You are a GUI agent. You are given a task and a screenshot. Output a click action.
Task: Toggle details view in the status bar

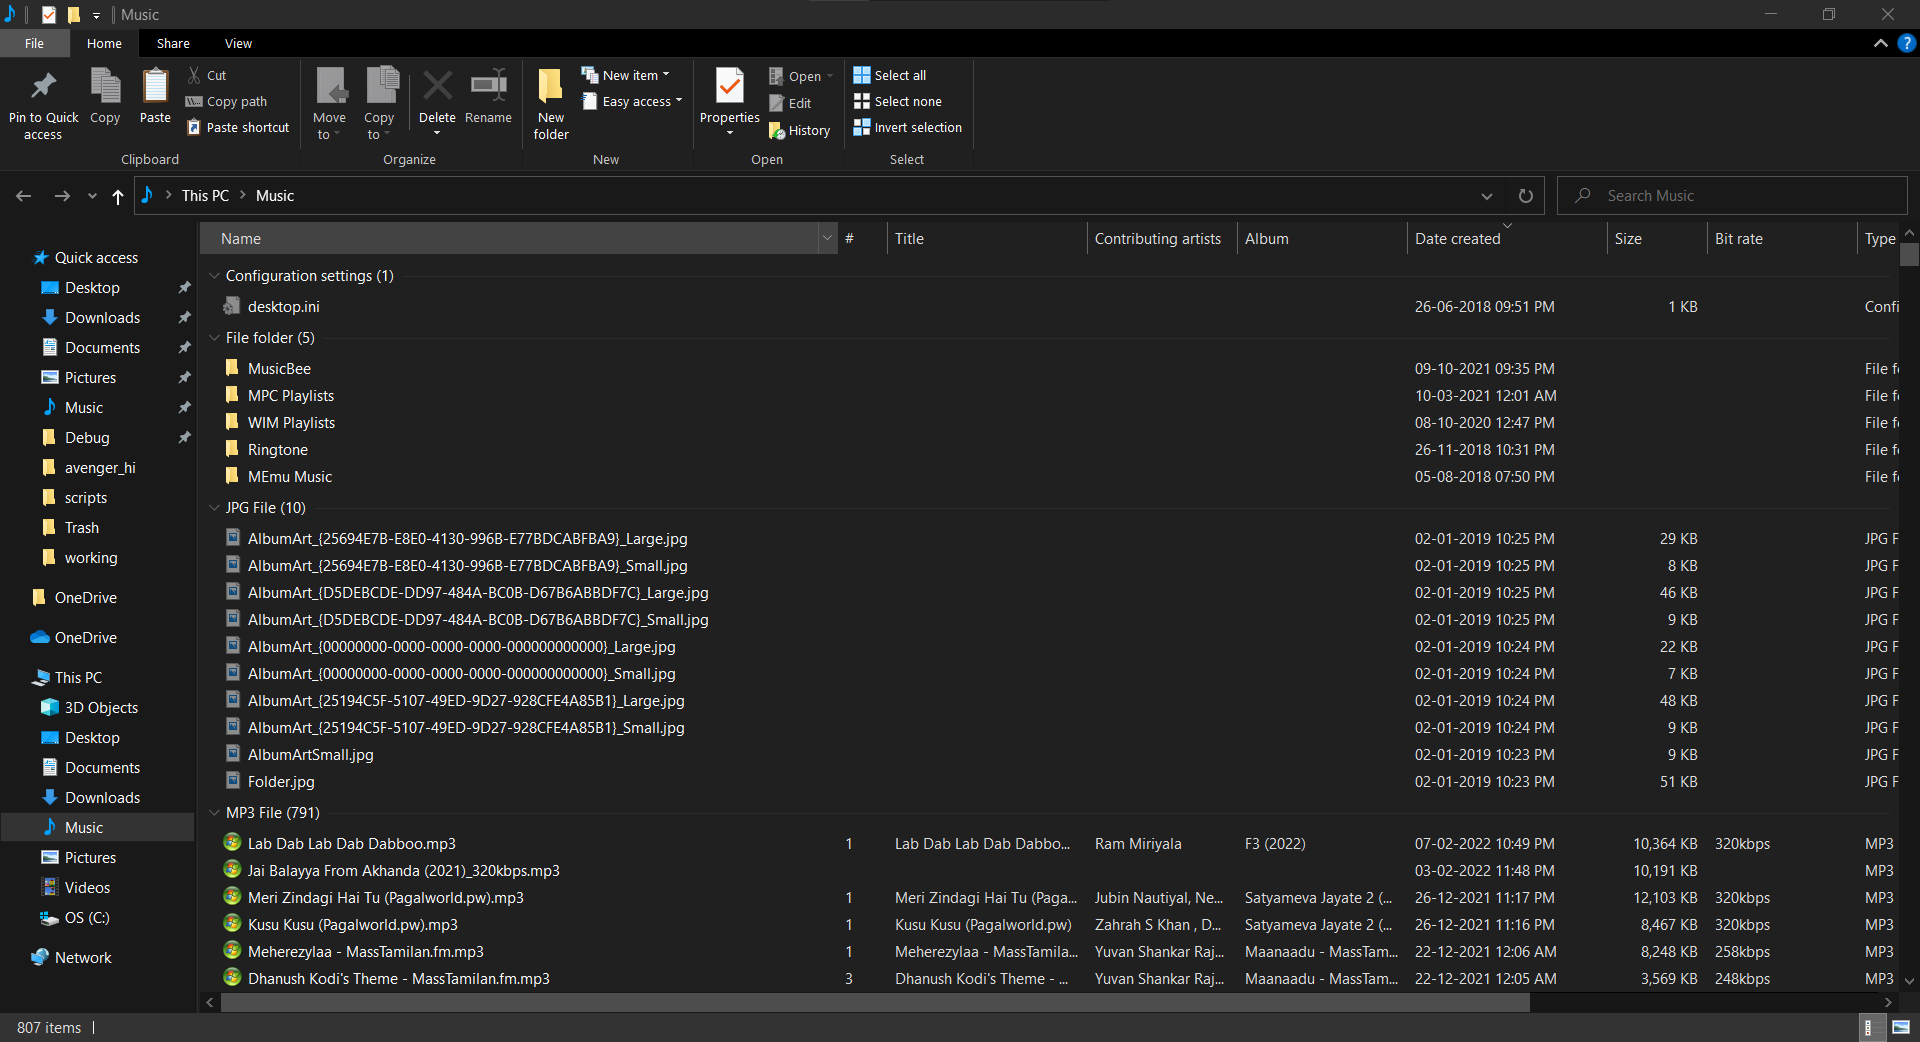[x=1870, y=1027]
